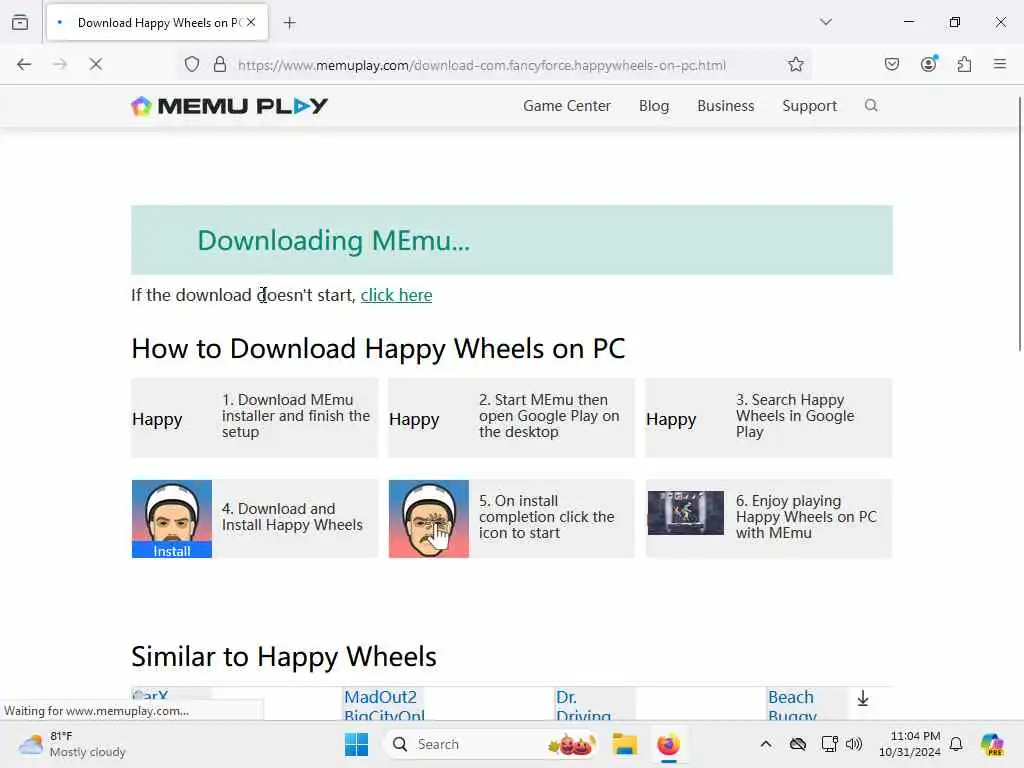Open the Business menu item
The height and width of the screenshot is (768, 1024).
[726, 106]
